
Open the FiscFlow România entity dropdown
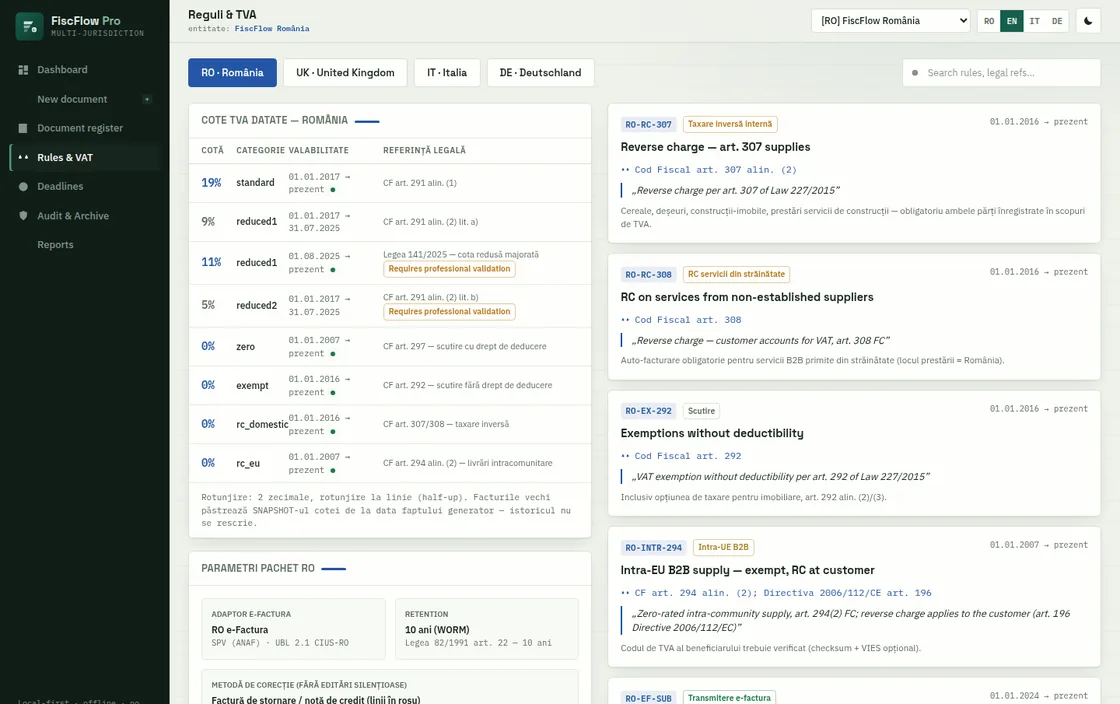coord(891,21)
